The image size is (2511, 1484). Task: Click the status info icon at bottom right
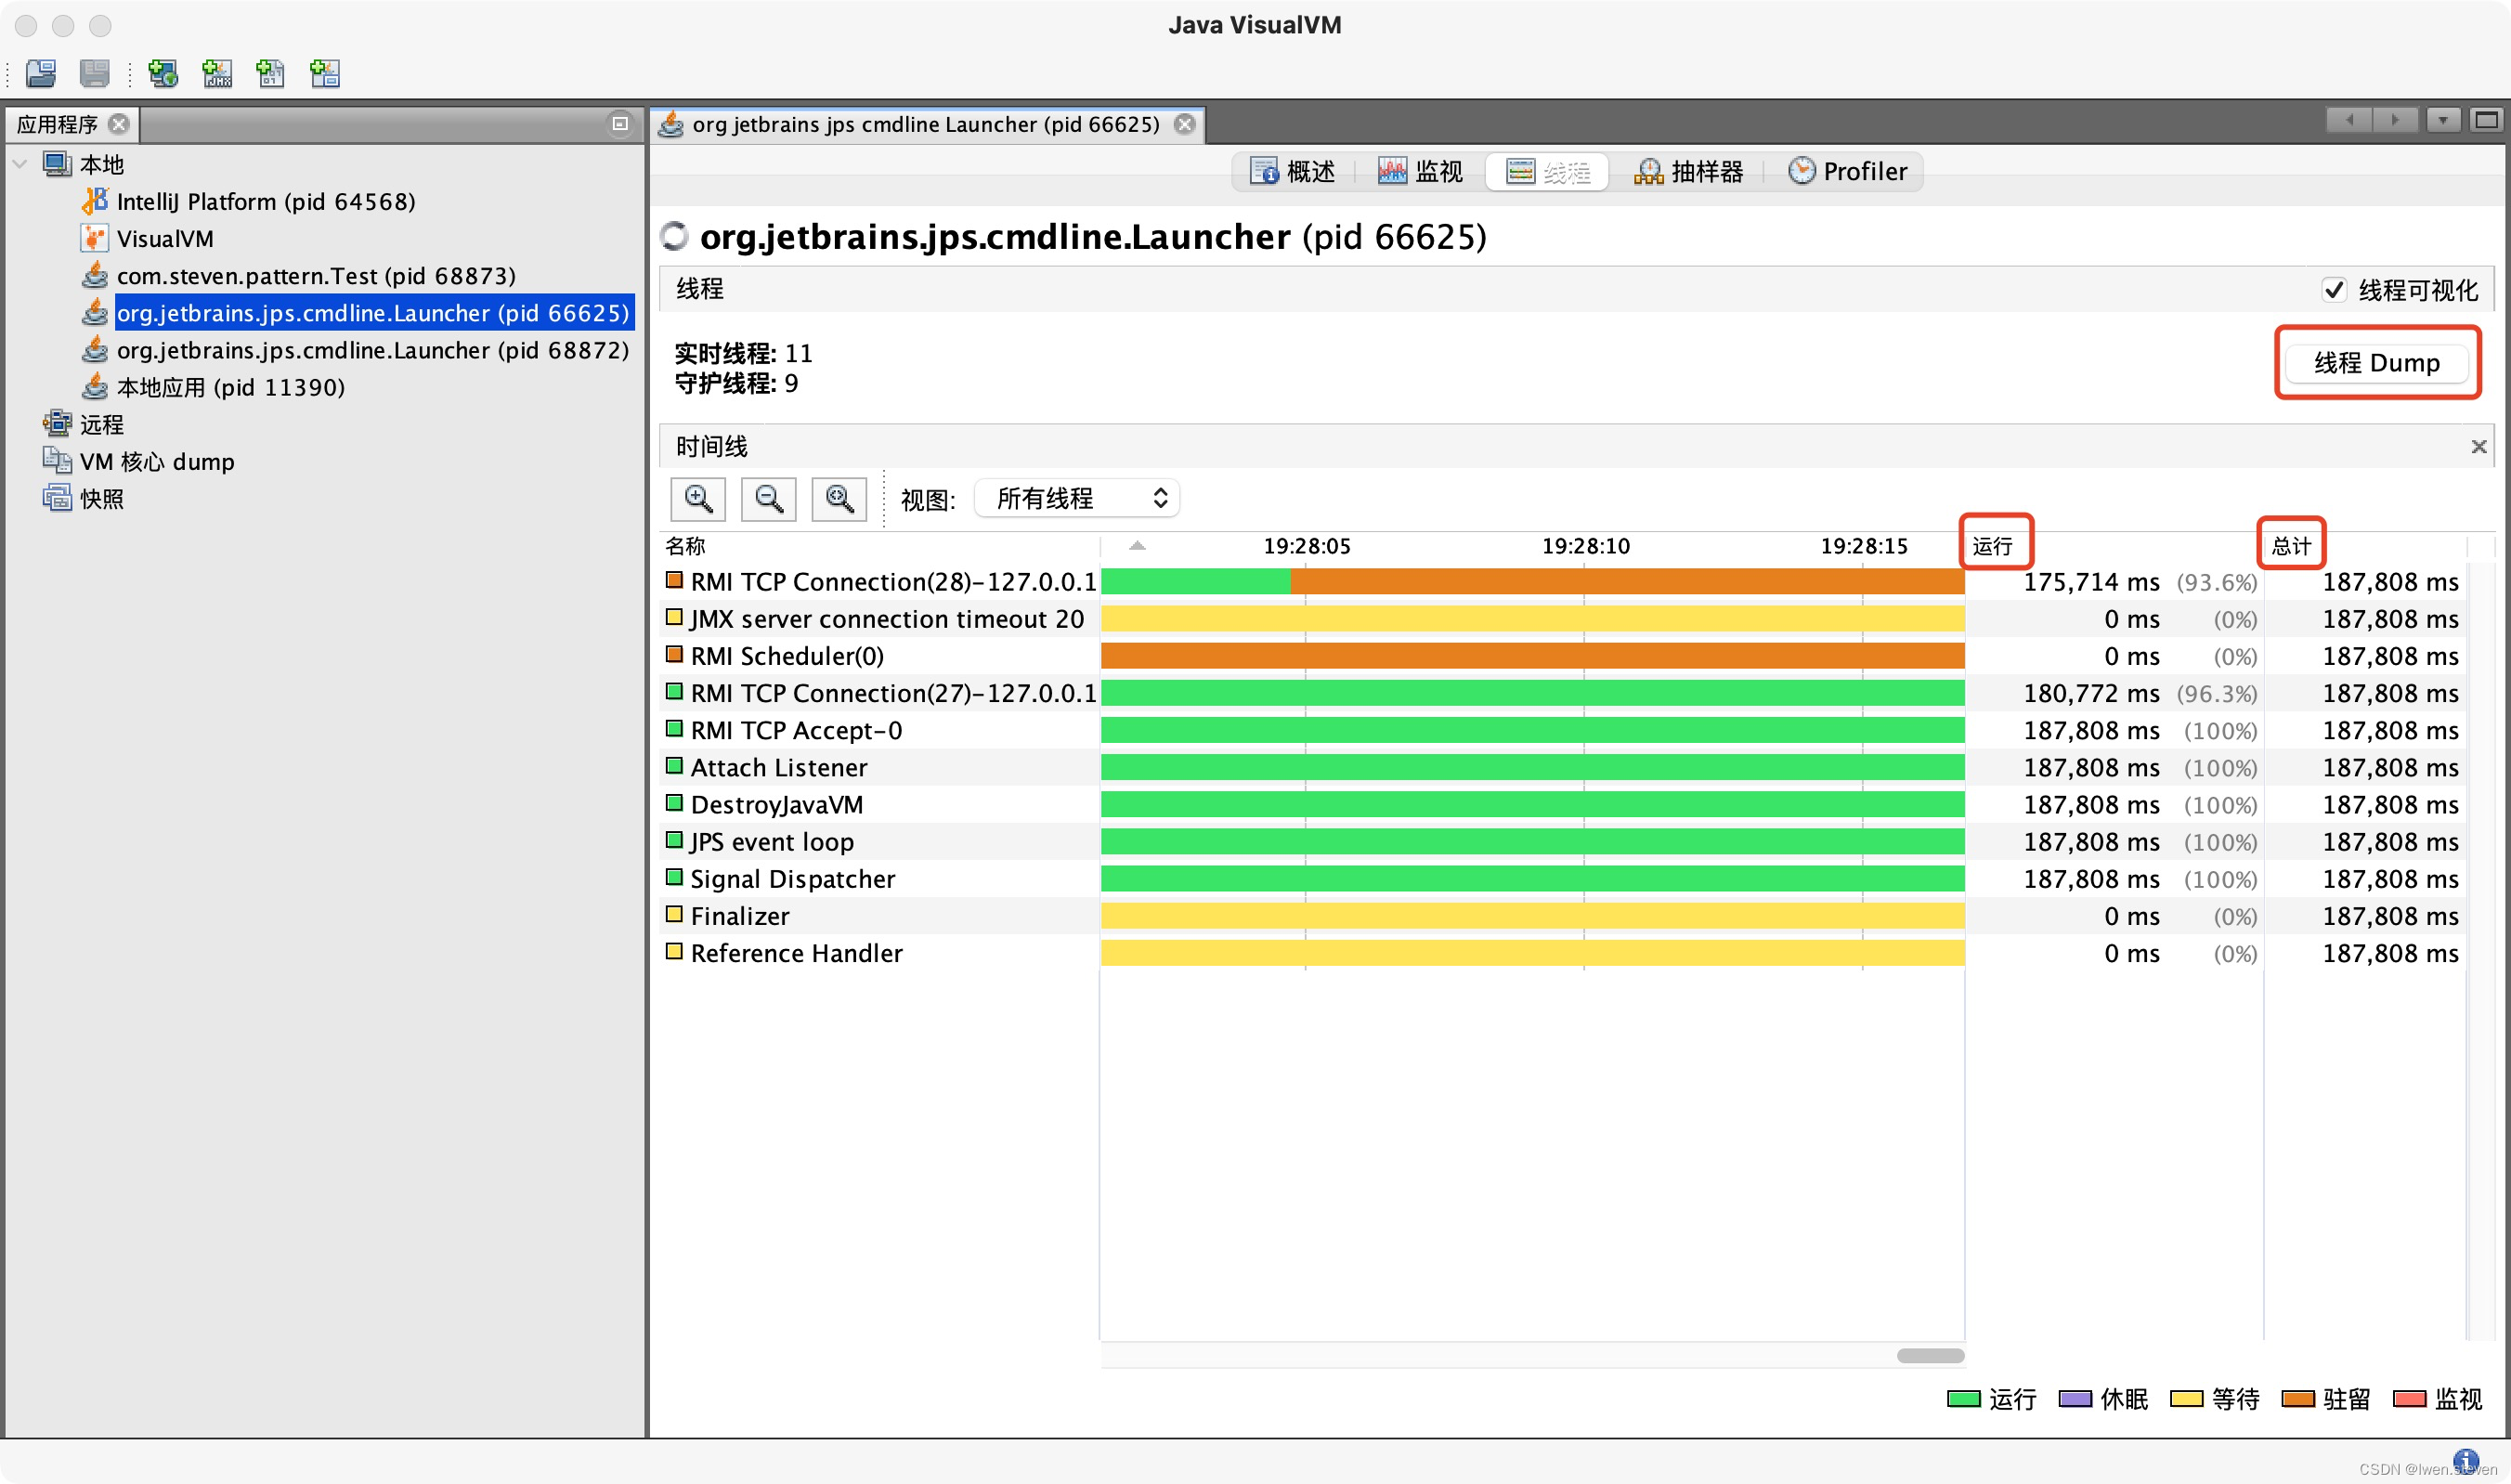2466,1460
